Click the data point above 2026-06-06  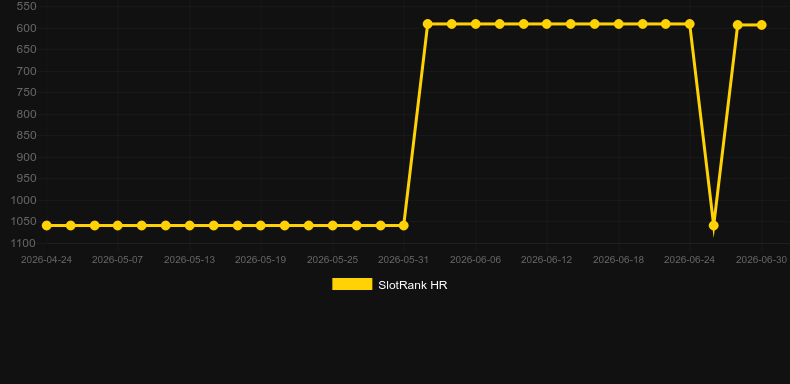pyautogui.click(x=476, y=24)
